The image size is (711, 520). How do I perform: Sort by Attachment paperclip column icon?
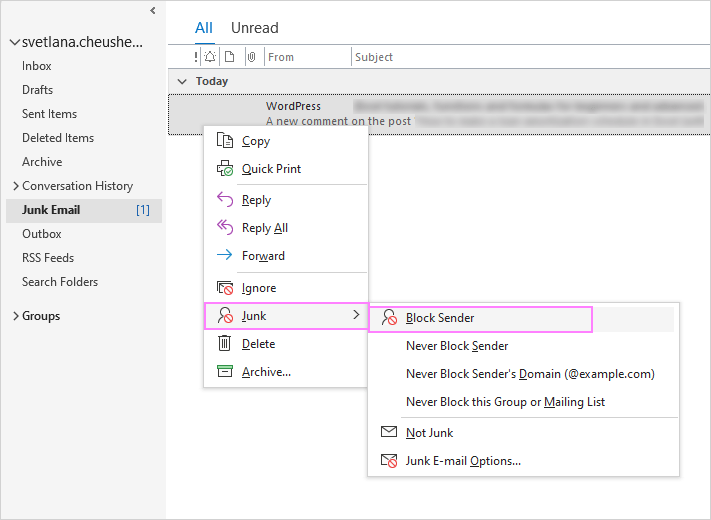click(x=252, y=57)
